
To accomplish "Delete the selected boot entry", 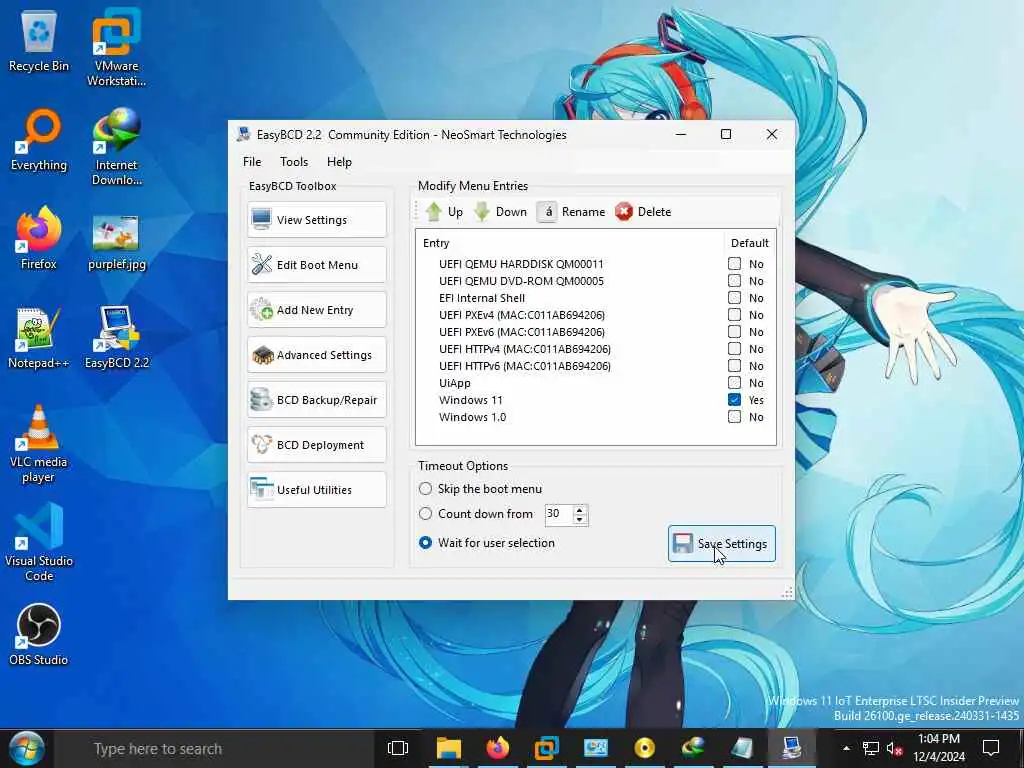I will pos(643,212).
